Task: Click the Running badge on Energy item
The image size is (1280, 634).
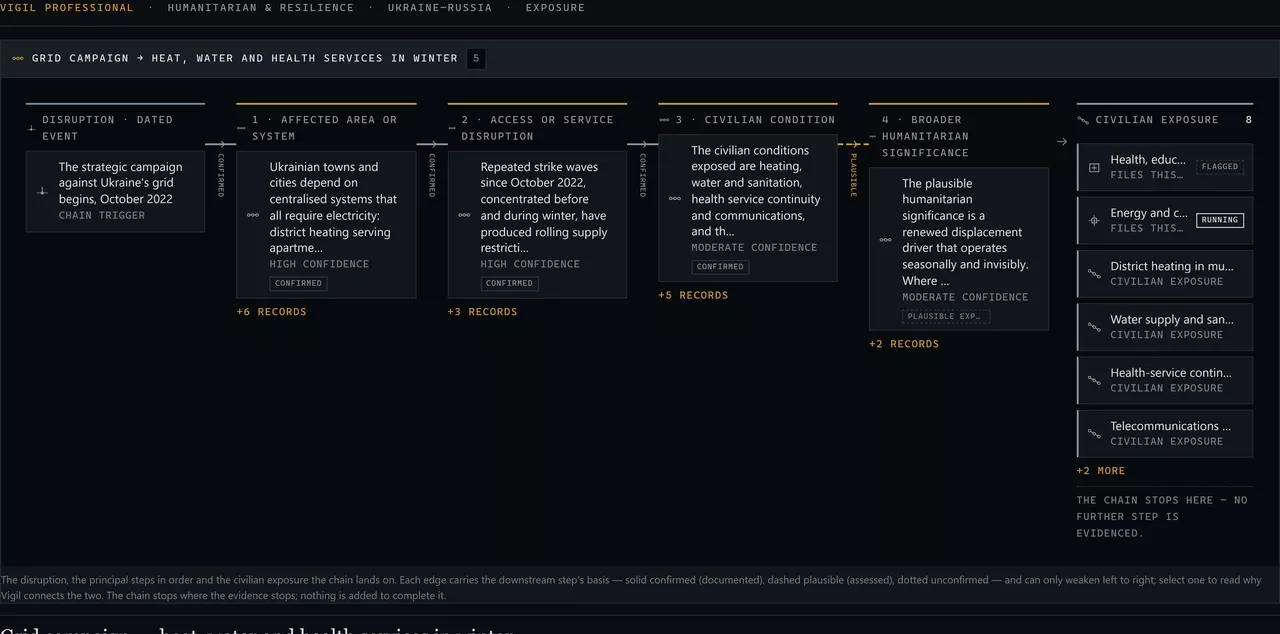Action: [1220, 220]
